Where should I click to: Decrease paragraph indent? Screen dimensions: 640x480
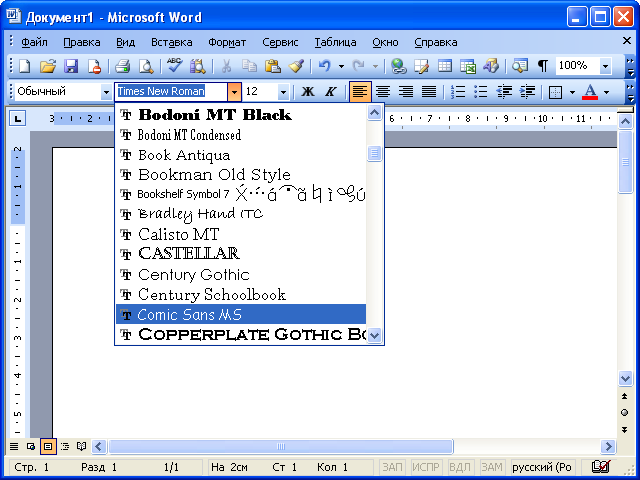(x=504, y=91)
